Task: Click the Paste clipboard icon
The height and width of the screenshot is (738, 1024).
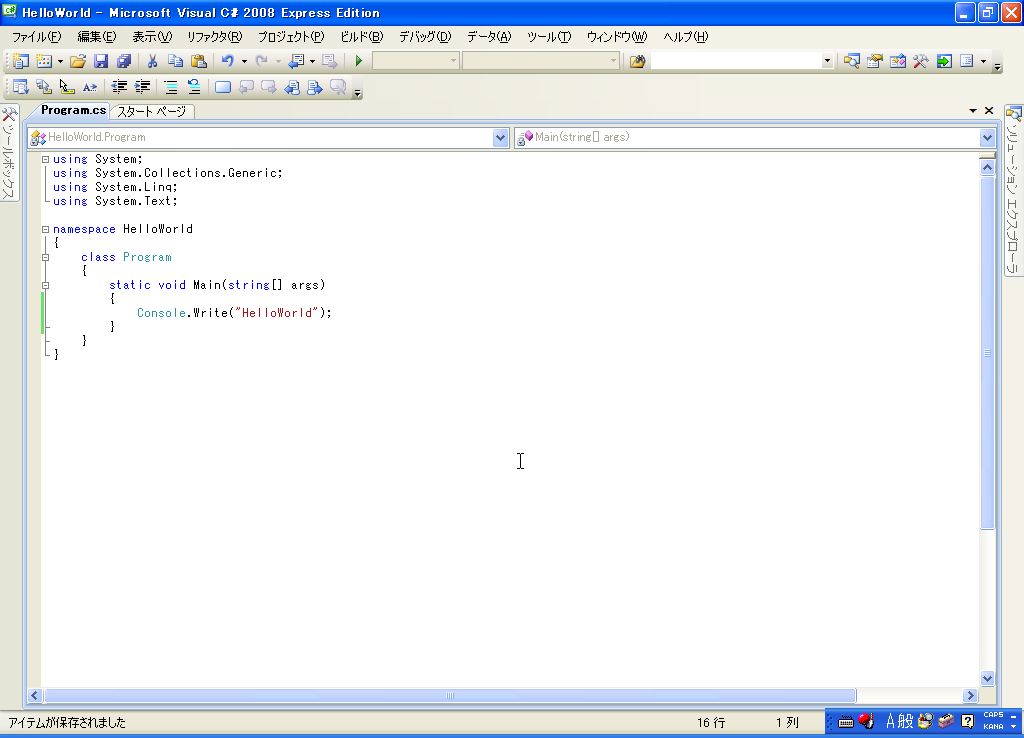Action: click(x=199, y=61)
